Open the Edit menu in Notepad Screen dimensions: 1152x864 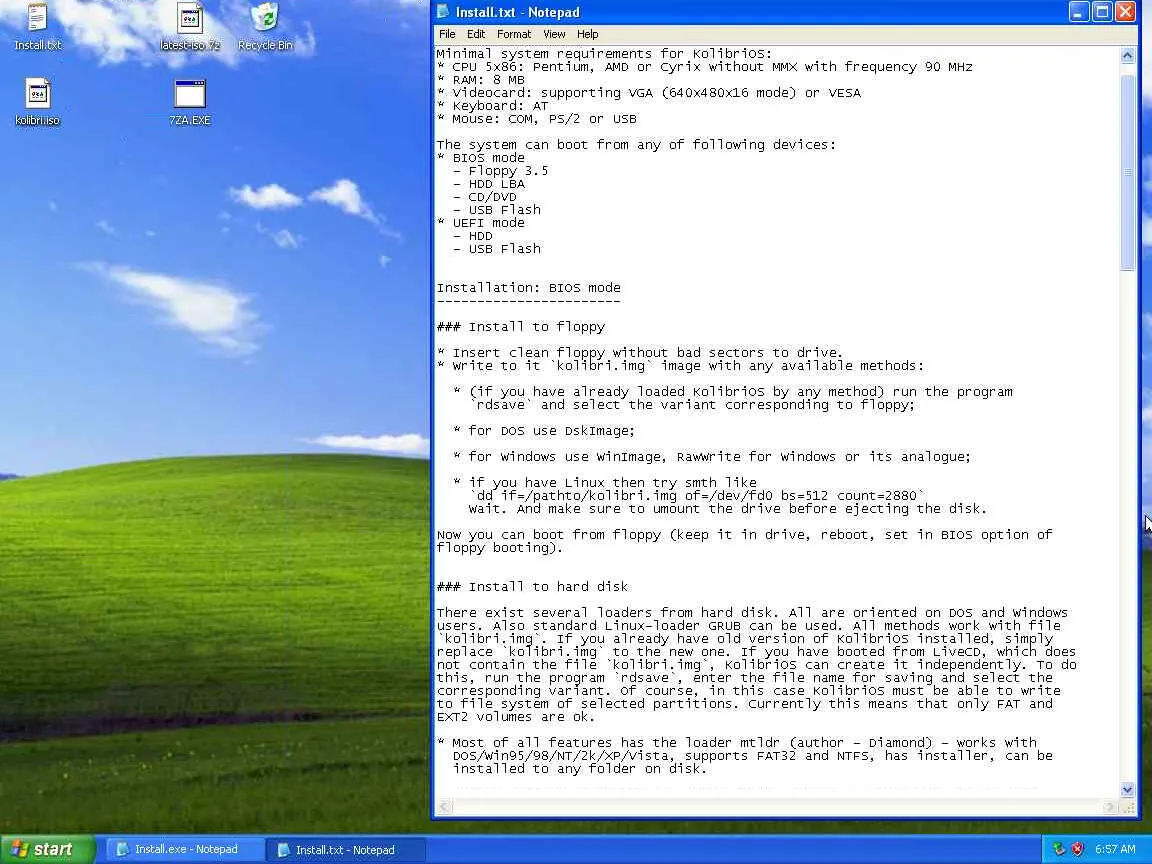tap(476, 34)
